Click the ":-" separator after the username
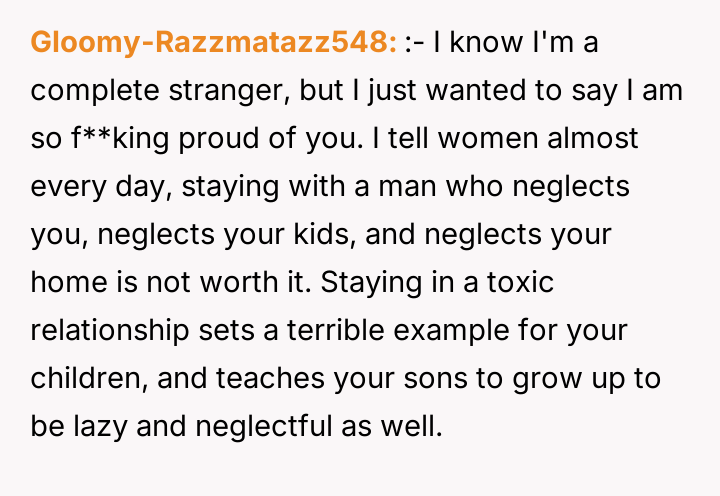The width and height of the screenshot is (720, 496). click(x=416, y=42)
